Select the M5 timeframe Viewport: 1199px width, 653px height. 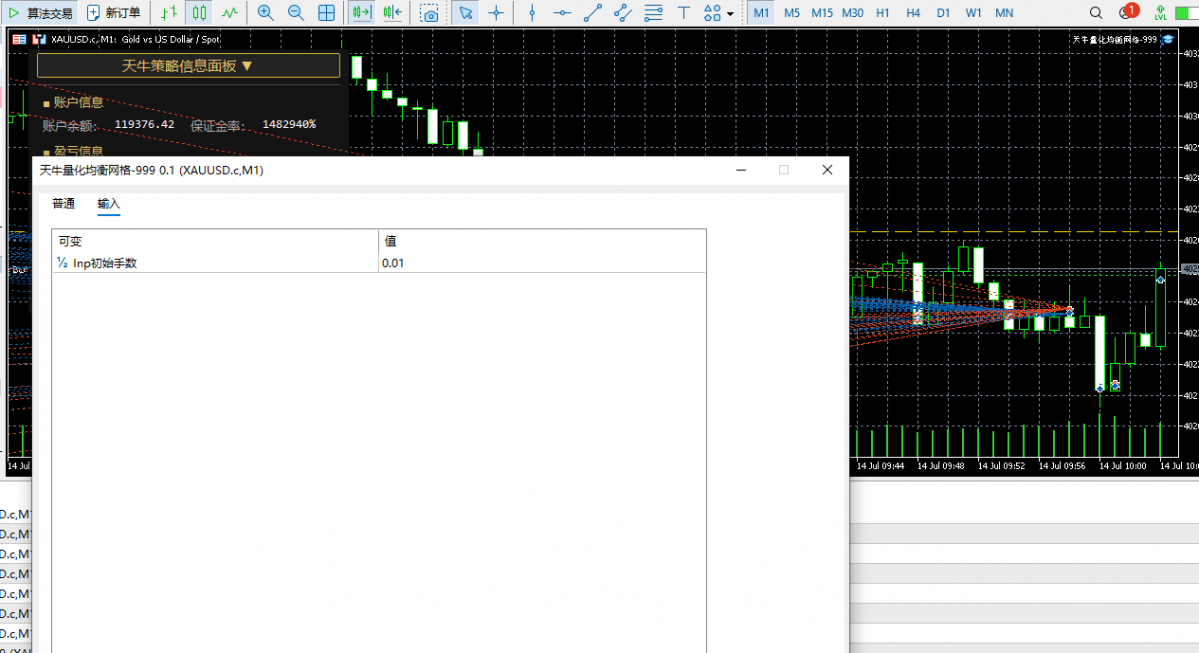[792, 13]
